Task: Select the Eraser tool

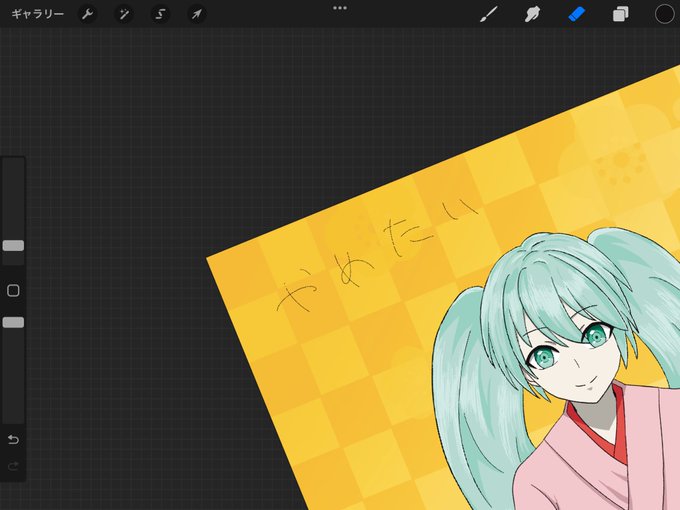Action: (576, 14)
